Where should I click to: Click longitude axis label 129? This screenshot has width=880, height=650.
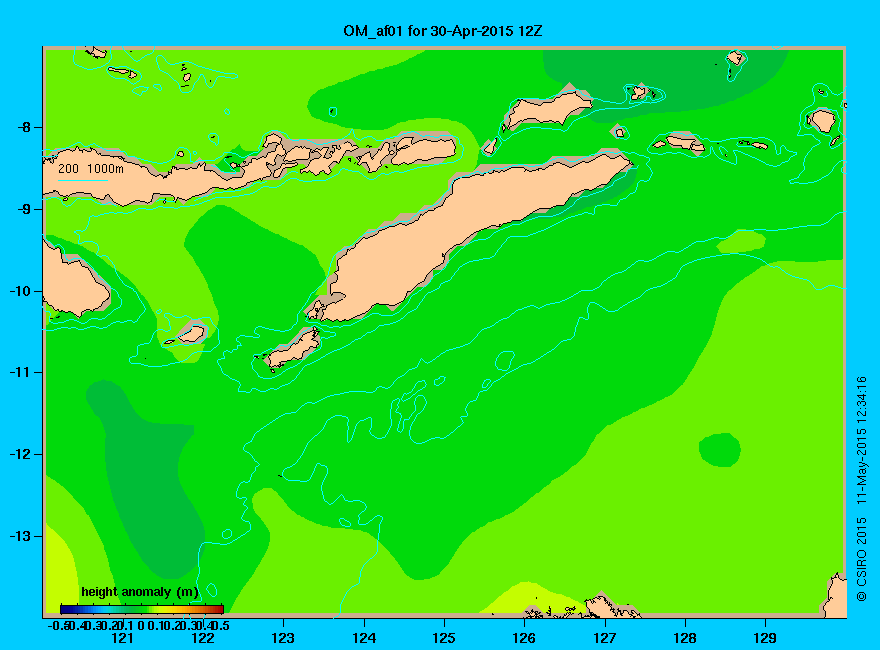(x=765, y=638)
